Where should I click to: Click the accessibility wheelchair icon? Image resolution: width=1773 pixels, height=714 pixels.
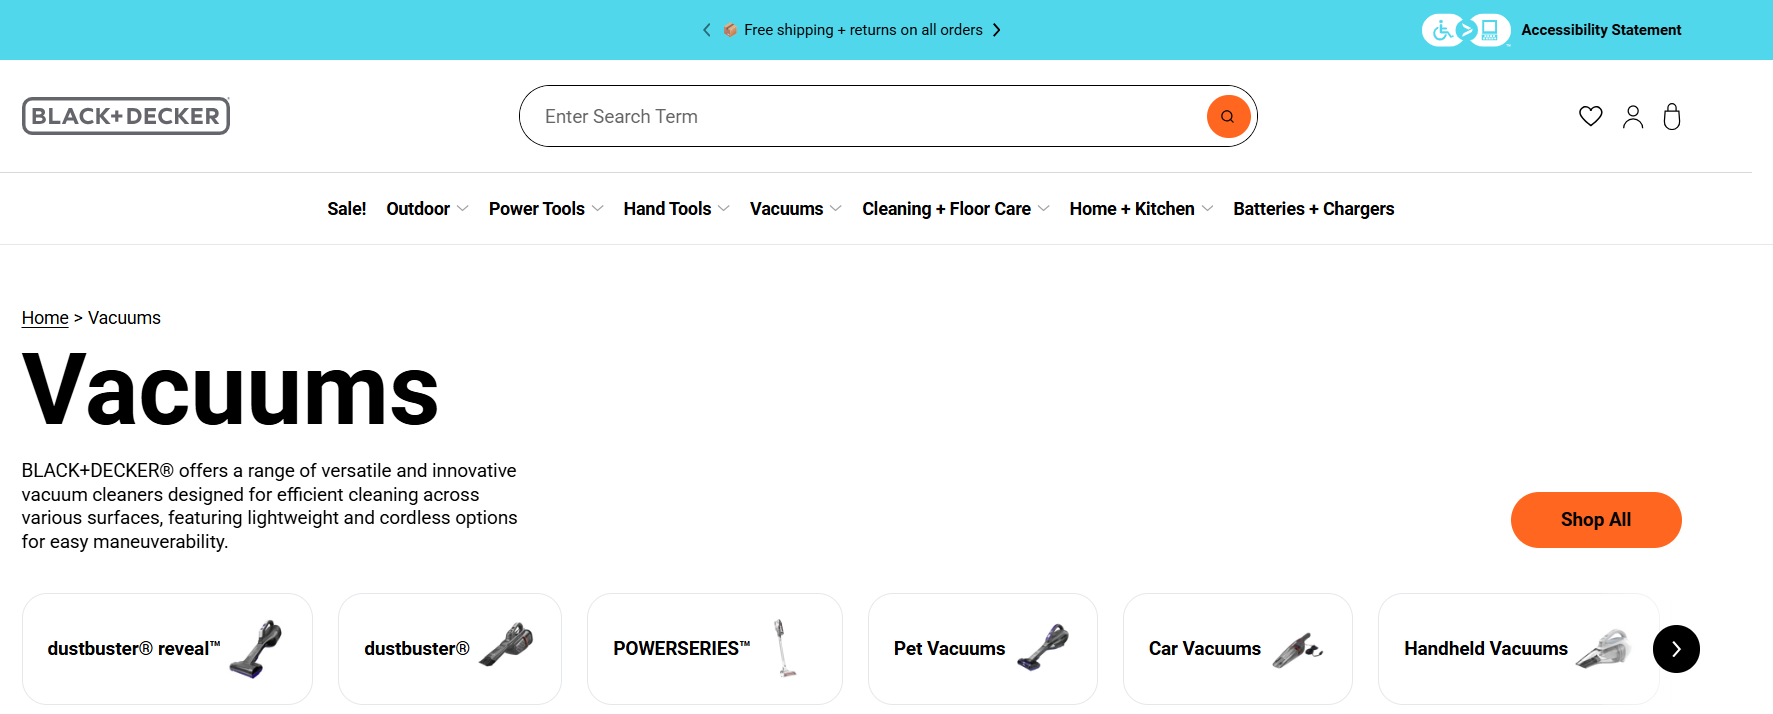1442,30
